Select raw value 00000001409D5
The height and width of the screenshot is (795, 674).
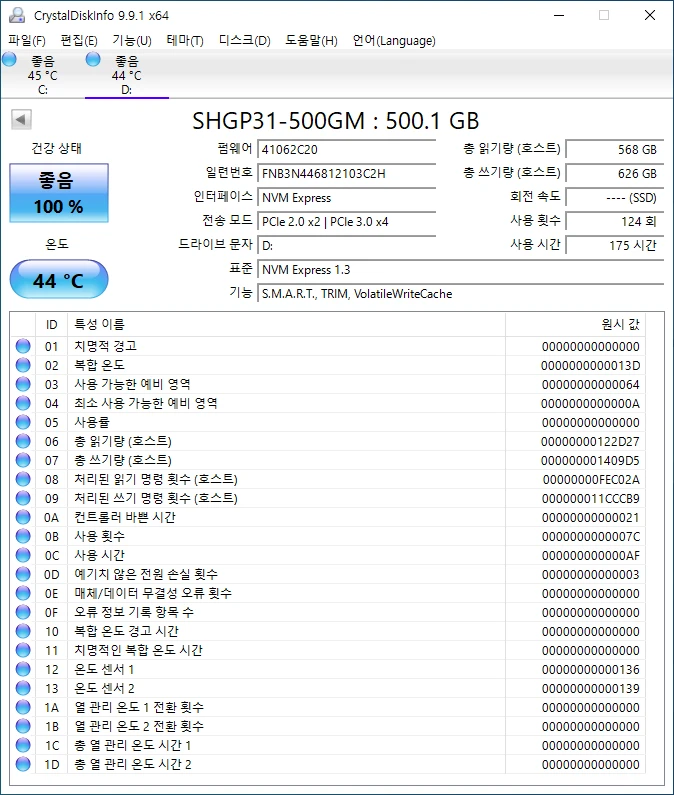[x=590, y=460]
